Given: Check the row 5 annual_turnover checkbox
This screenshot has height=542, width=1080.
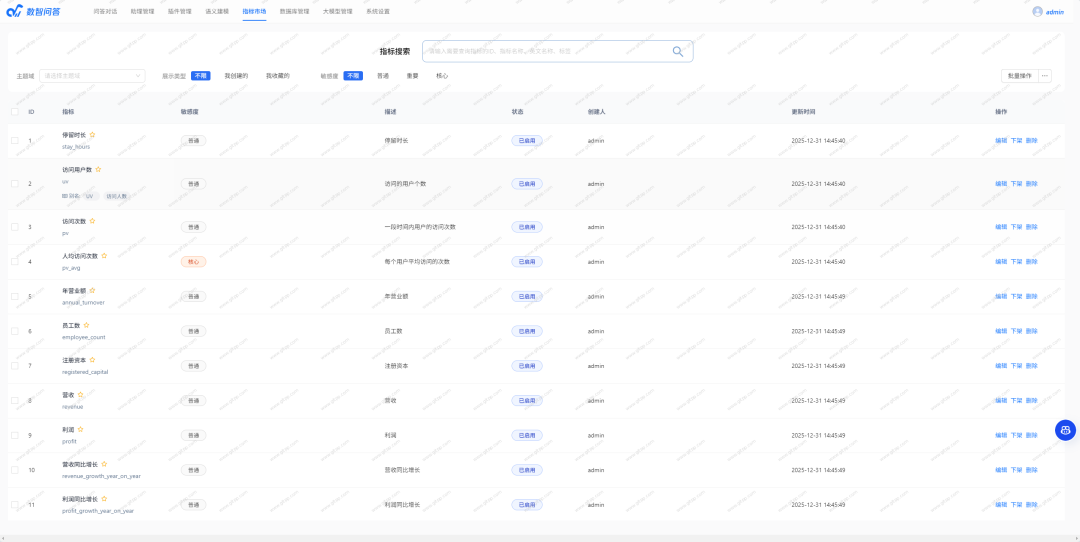Looking at the screenshot, I should [15, 296].
